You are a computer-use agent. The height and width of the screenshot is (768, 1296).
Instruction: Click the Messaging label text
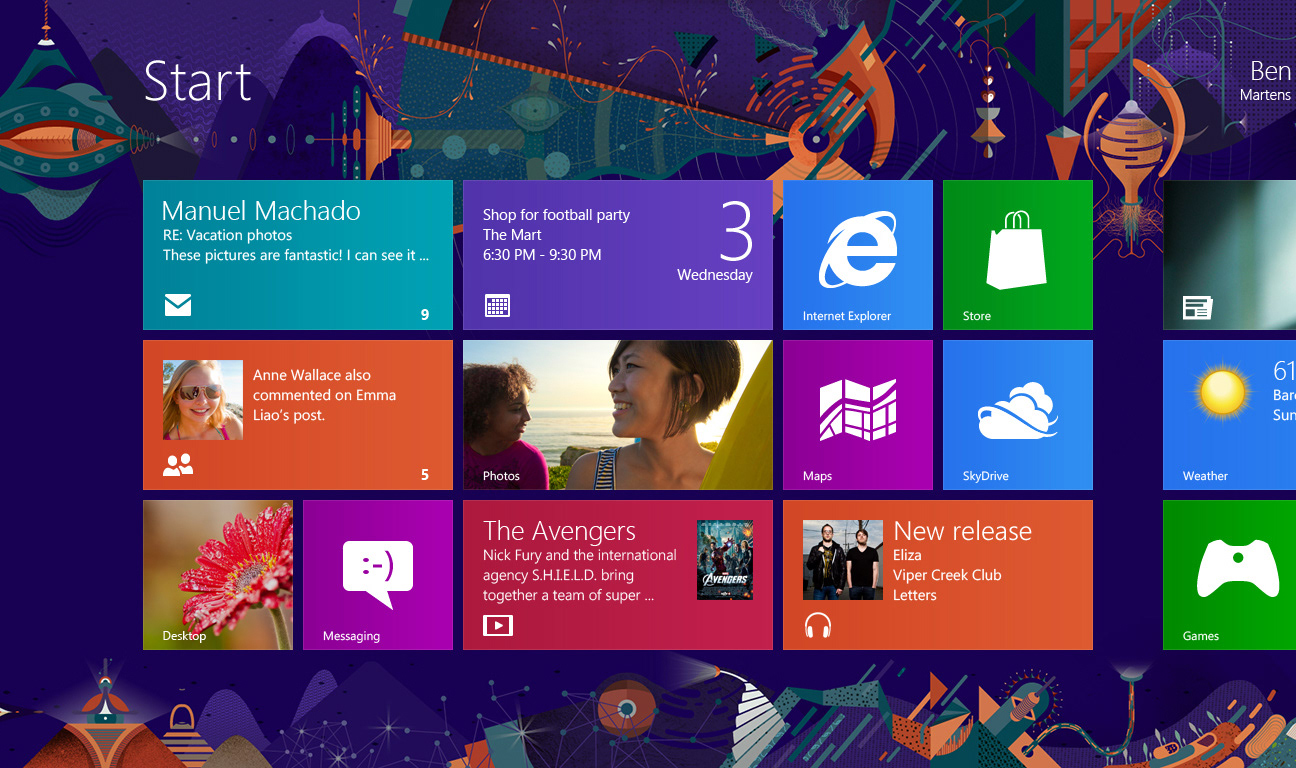351,636
